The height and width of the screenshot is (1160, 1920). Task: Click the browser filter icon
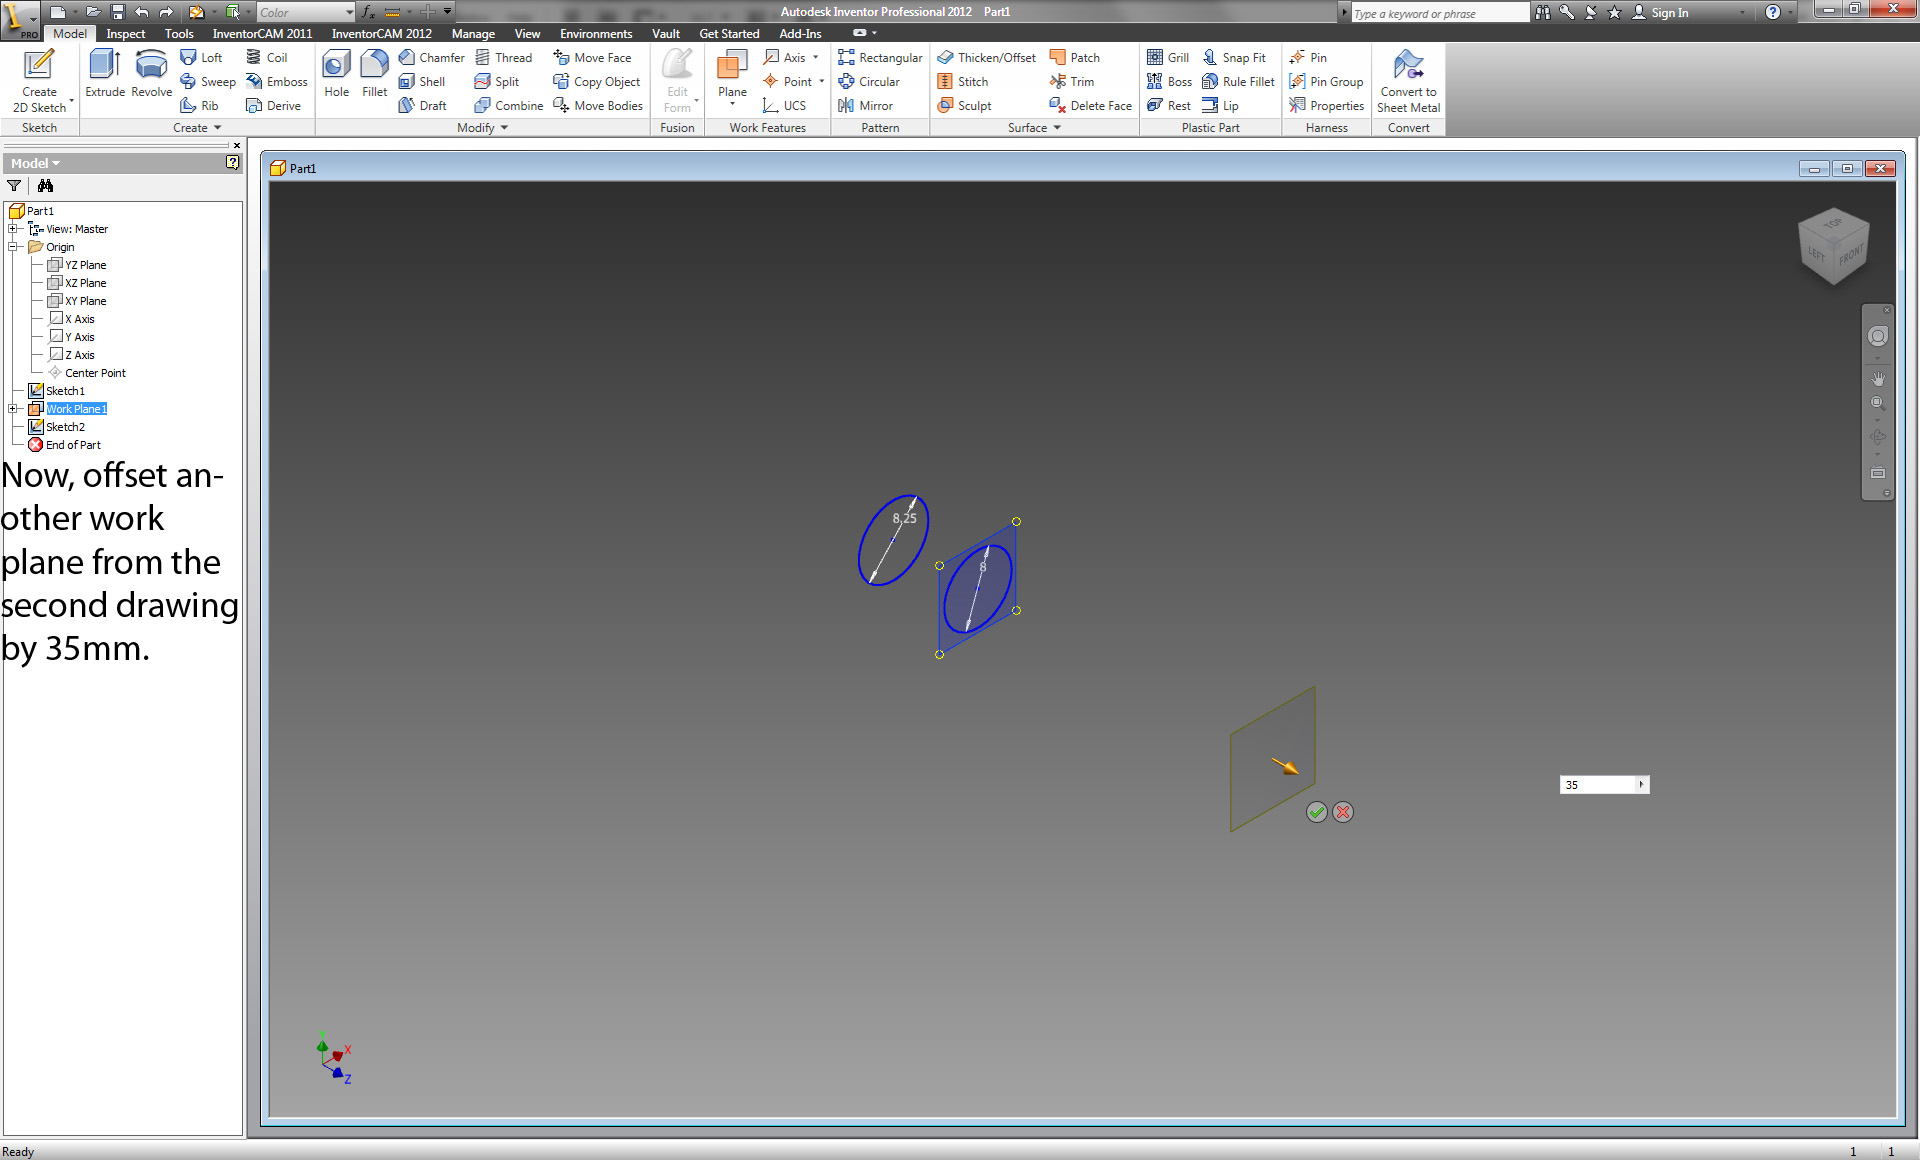14,186
